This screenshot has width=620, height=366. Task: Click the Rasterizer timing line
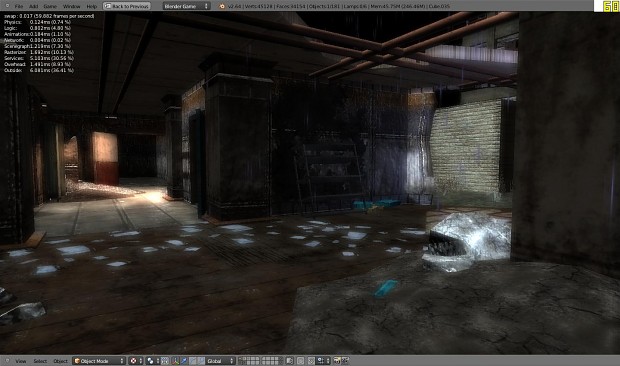click(39, 52)
